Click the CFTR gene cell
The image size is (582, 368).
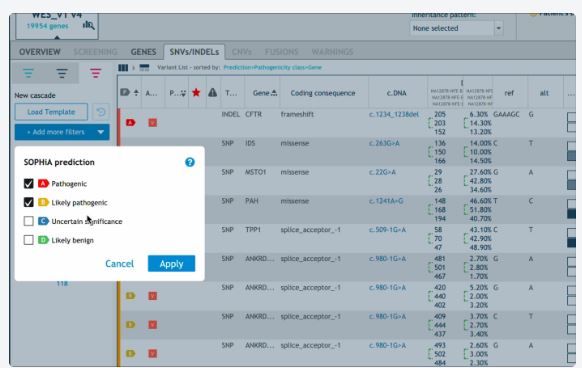[x=254, y=114]
